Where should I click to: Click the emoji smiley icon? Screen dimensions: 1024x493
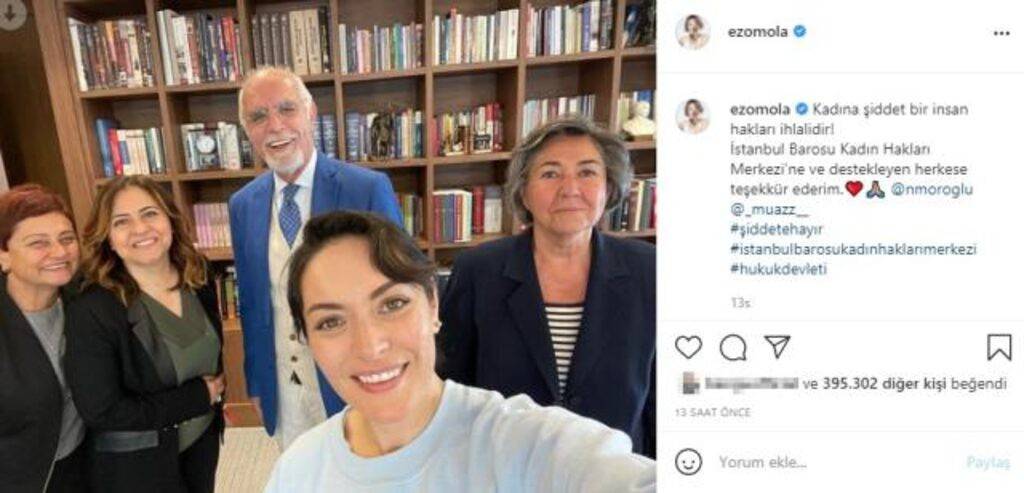(x=688, y=462)
